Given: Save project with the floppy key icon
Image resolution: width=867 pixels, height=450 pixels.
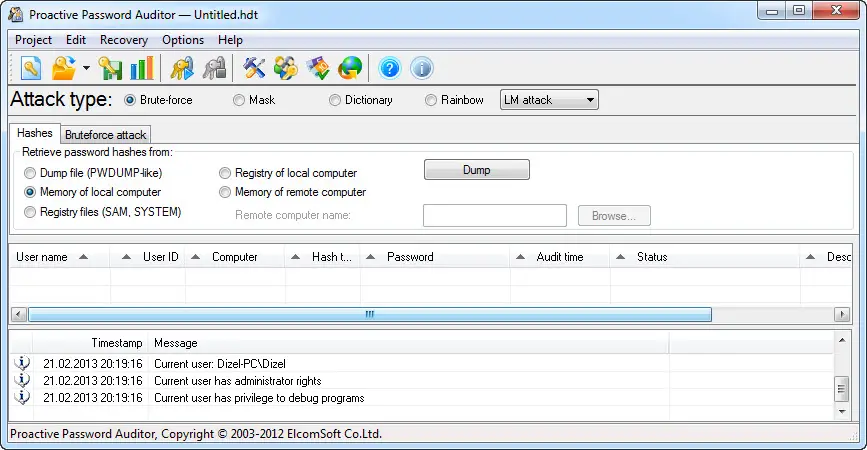Looking at the screenshot, I should pos(110,69).
